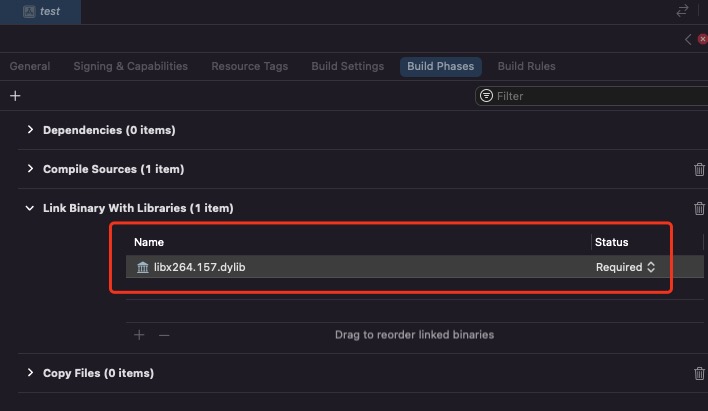Open the Required status dropdown

click(x=626, y=267)
